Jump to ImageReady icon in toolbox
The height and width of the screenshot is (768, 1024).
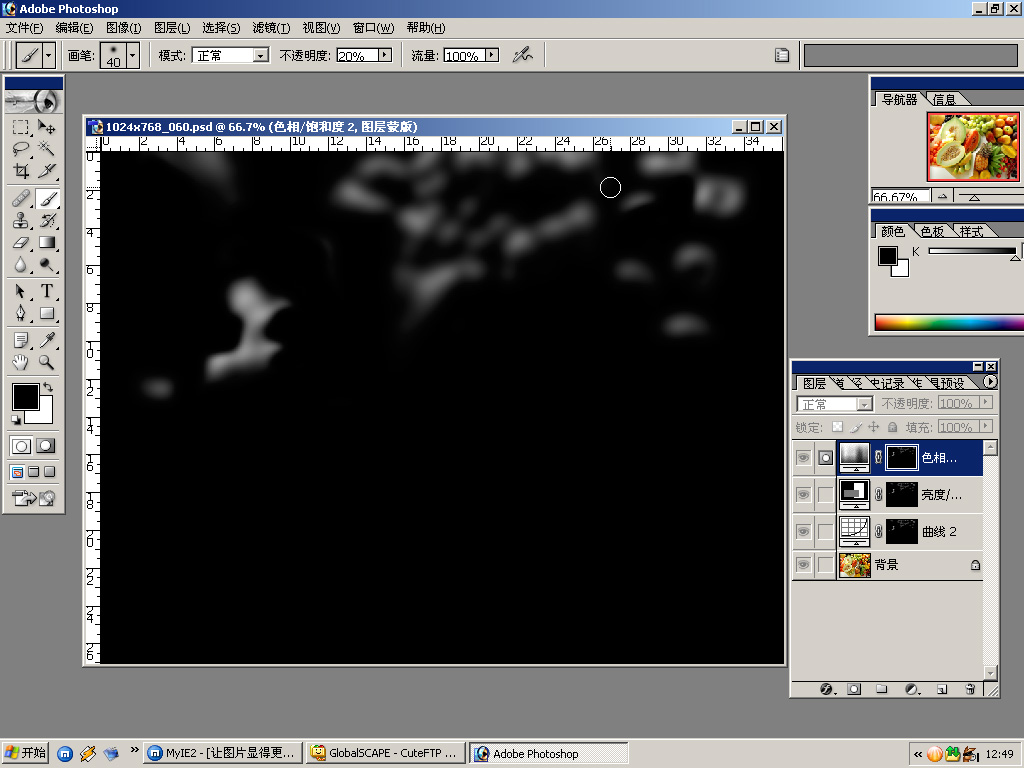pos(33,498)
